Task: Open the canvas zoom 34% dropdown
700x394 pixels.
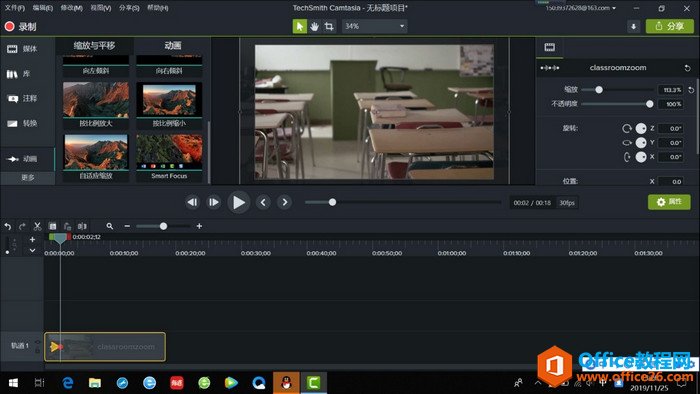Action: click(x=375, y=26)
